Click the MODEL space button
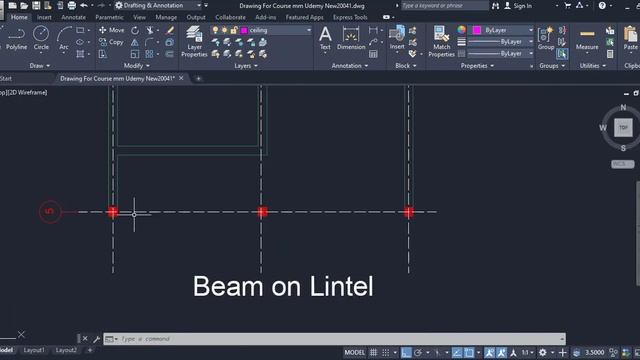 [x=354, y=352]
